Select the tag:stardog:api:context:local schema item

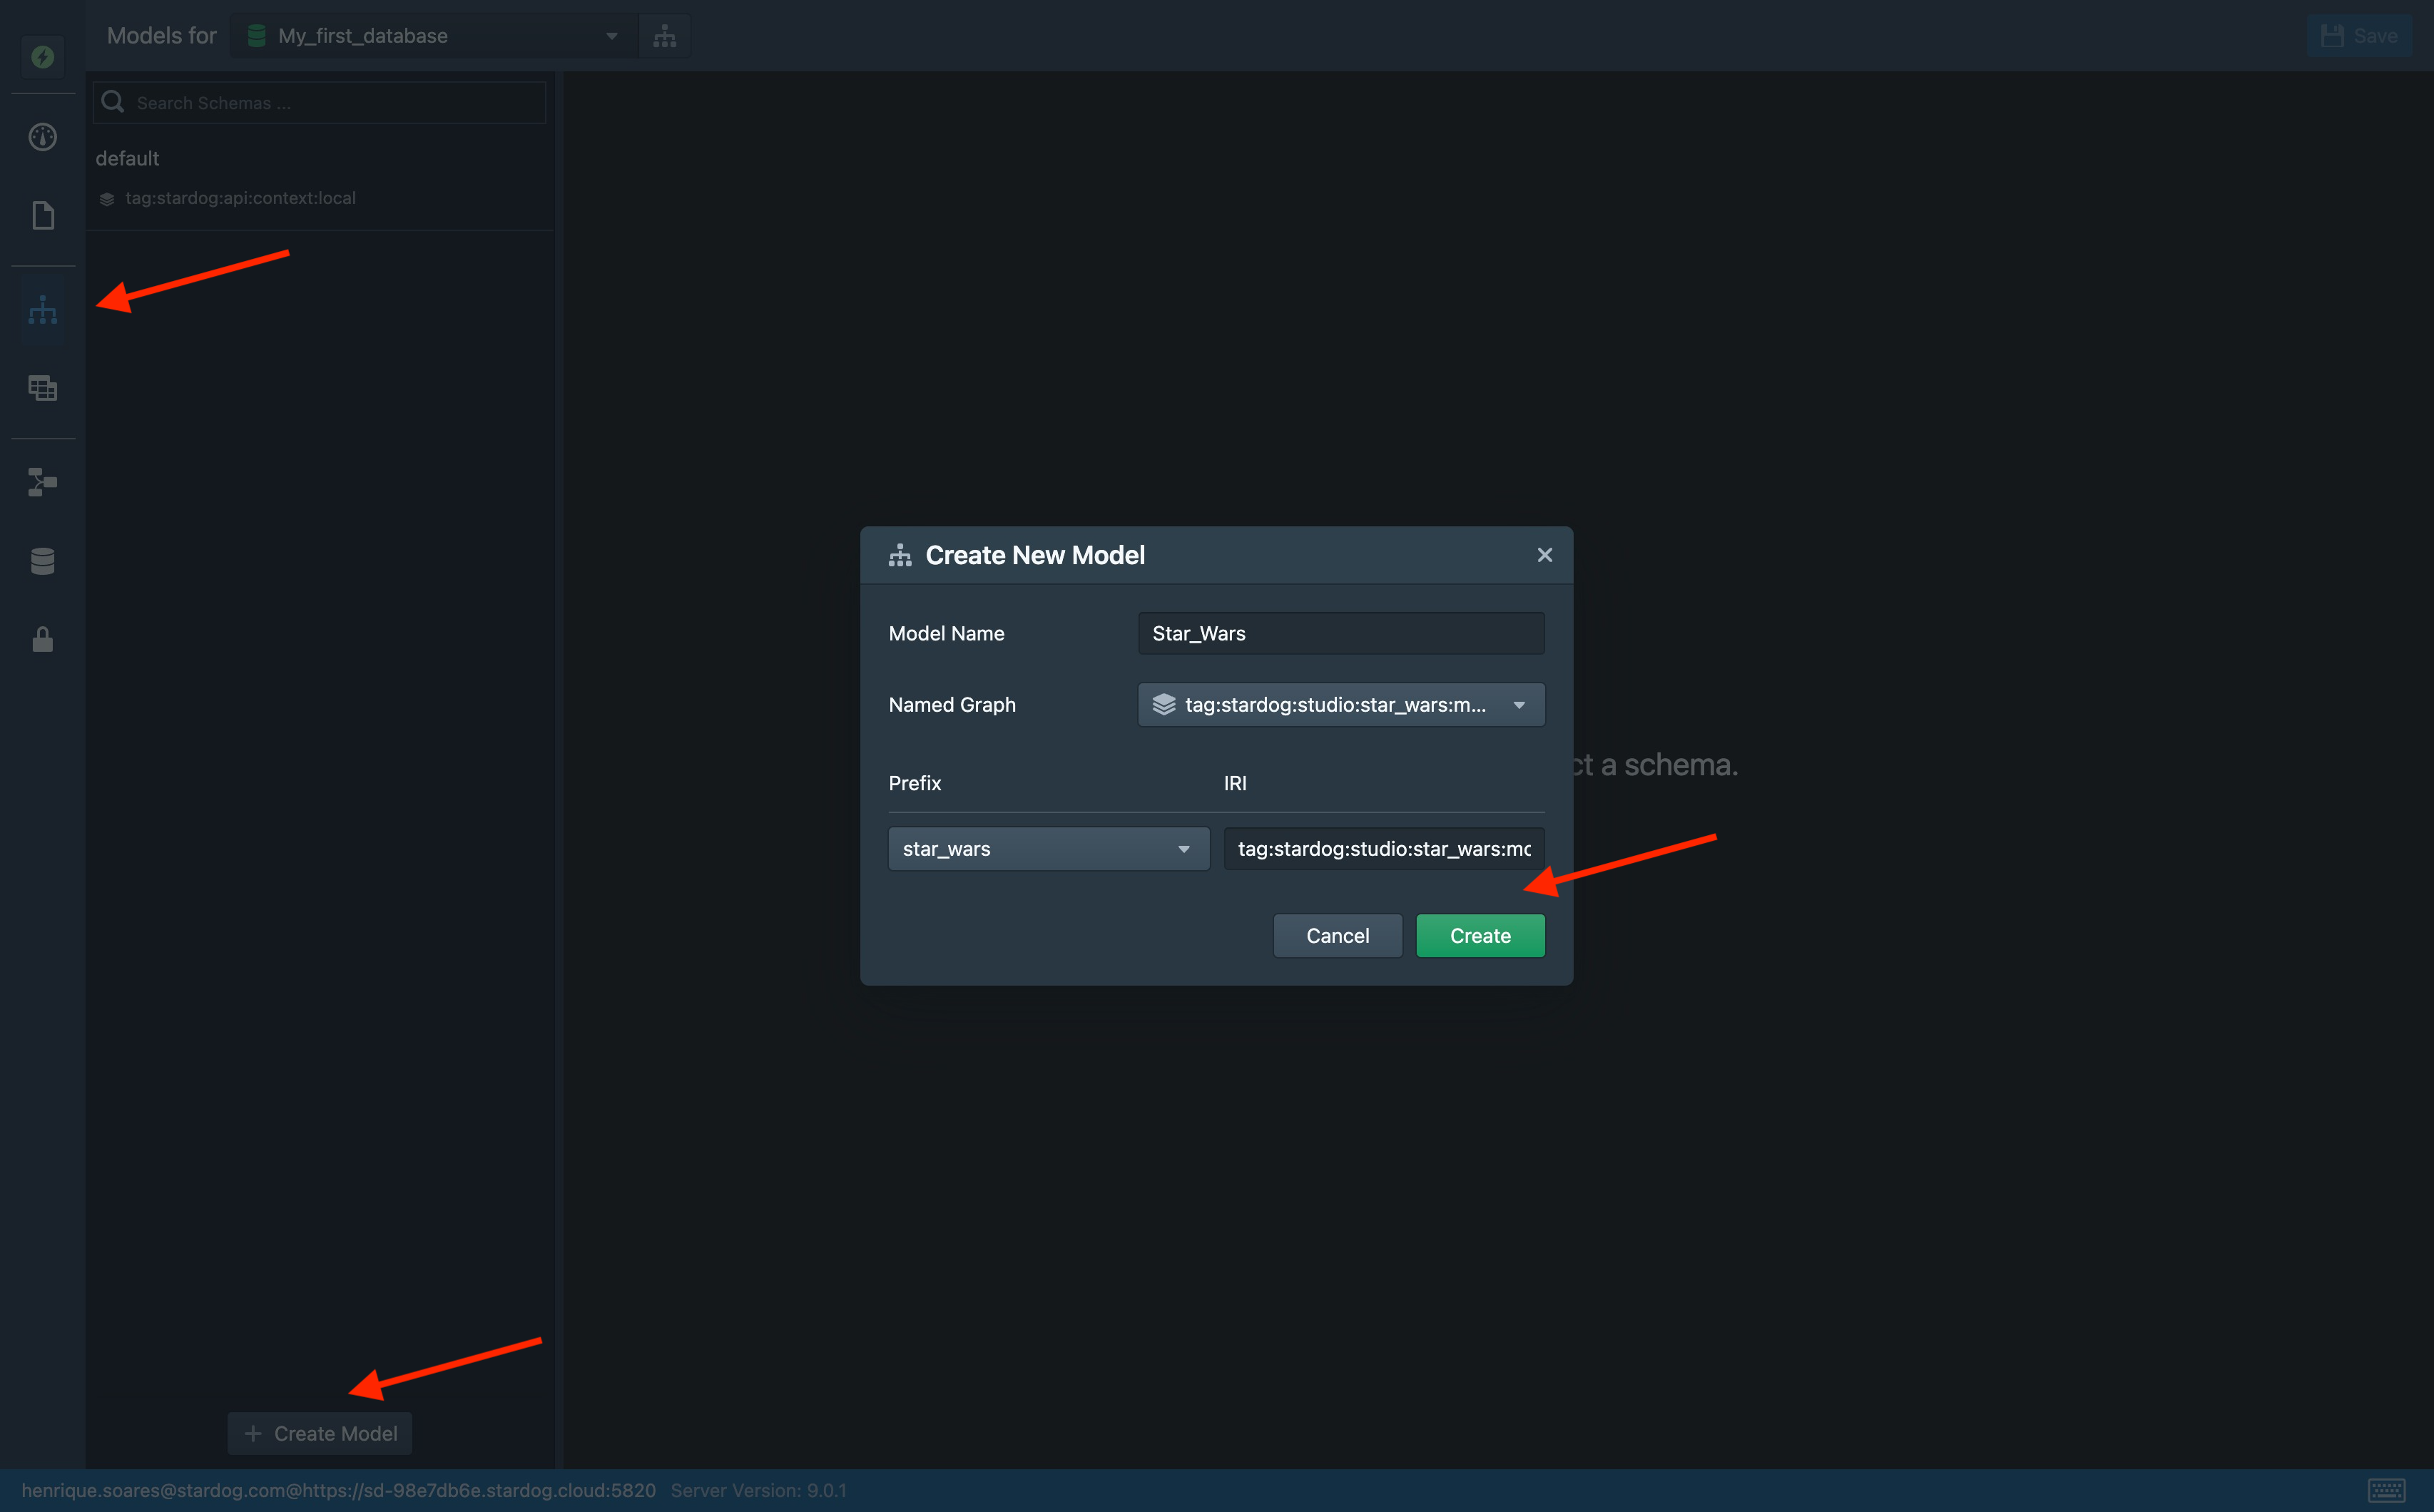click(240, 198)
